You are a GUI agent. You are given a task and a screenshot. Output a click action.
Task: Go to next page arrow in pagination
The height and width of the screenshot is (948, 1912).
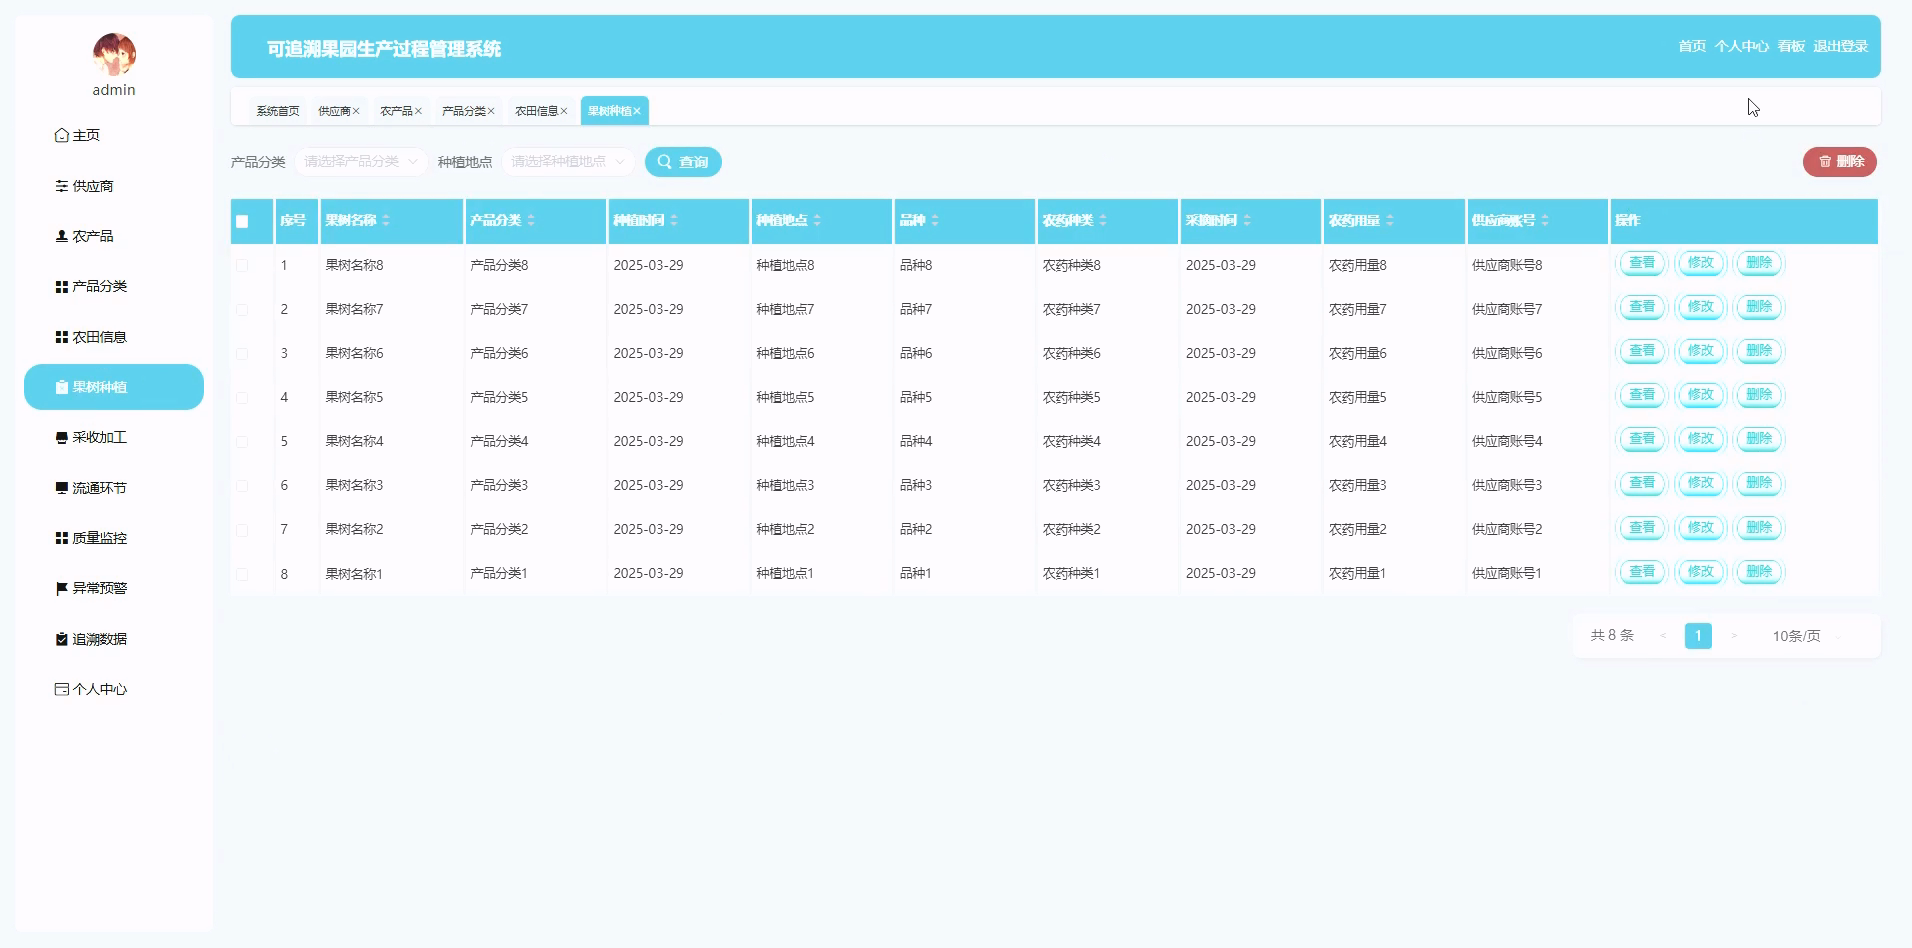[1734, 636]
